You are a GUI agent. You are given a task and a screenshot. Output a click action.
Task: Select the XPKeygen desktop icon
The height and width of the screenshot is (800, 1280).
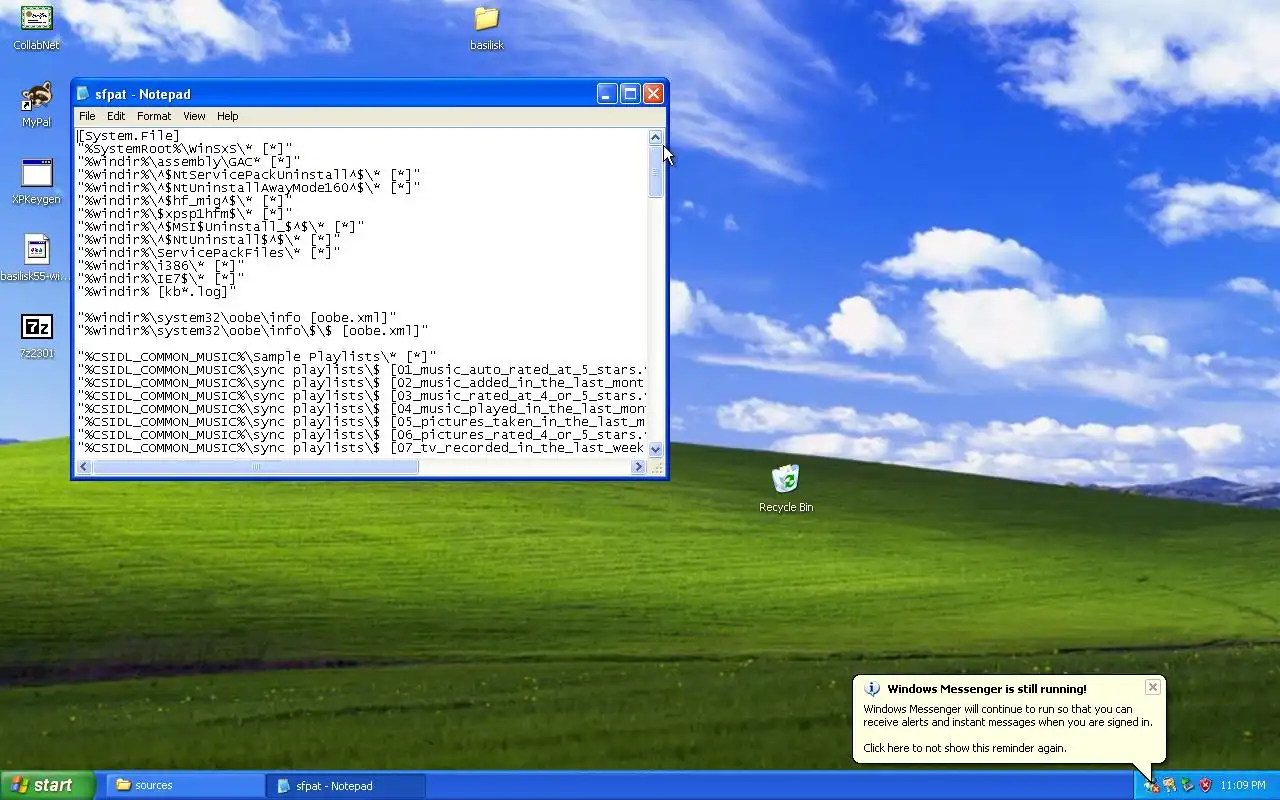pos(36,181)
